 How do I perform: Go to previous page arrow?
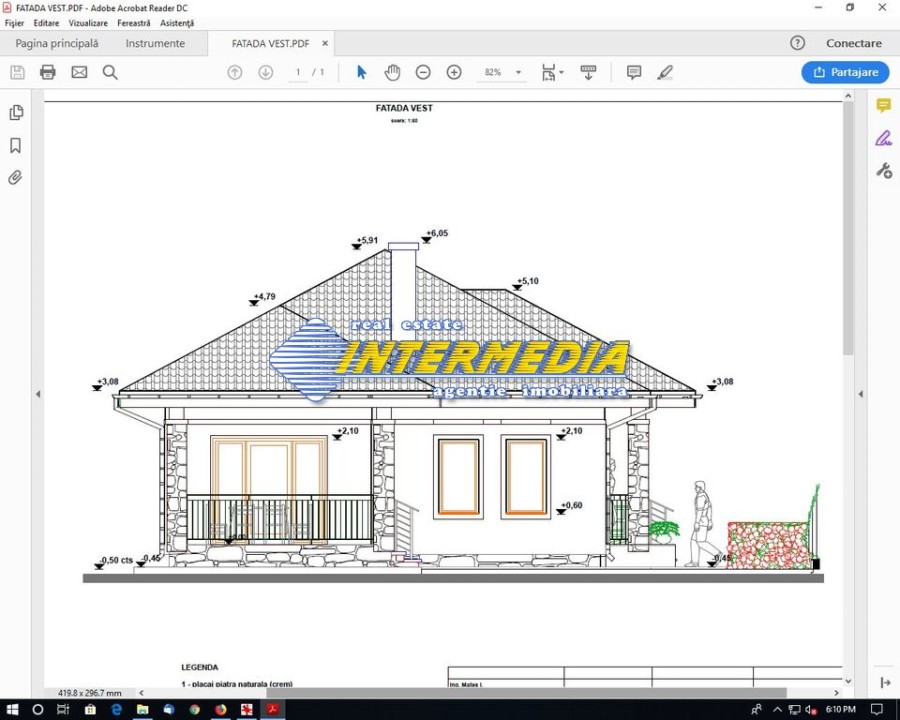coord(235,72)
